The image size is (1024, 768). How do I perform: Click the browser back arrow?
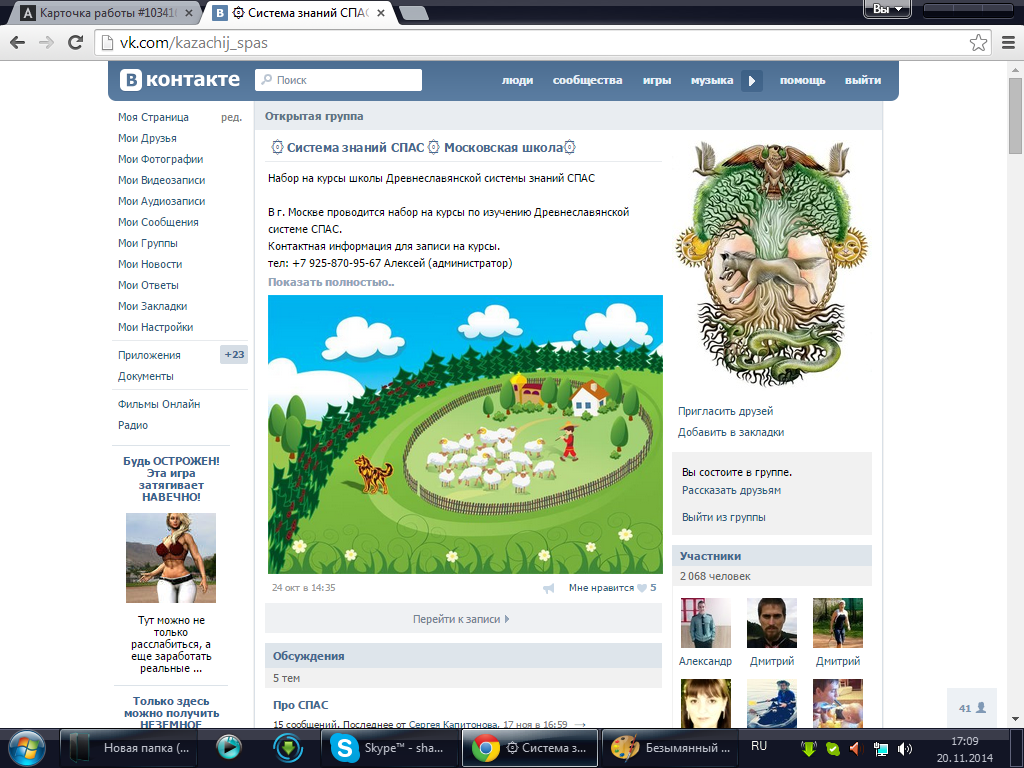pyautogui.click(x=18, y=43)
